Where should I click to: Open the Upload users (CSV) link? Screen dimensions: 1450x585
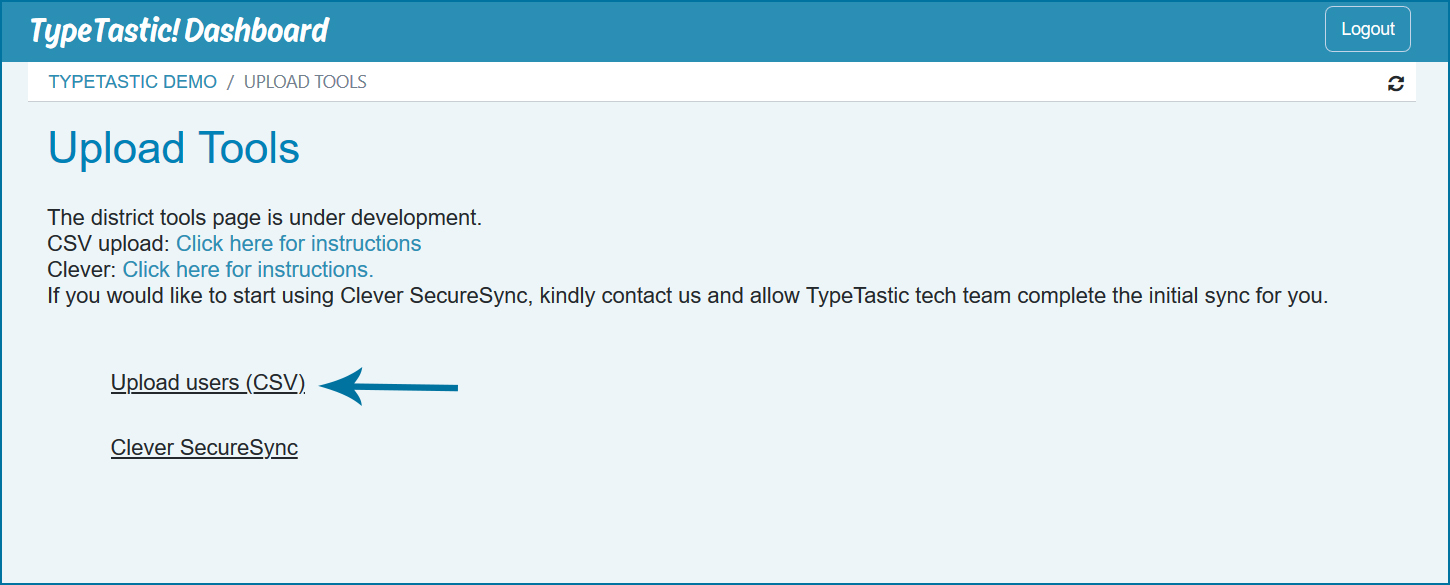tap(208, 383)
